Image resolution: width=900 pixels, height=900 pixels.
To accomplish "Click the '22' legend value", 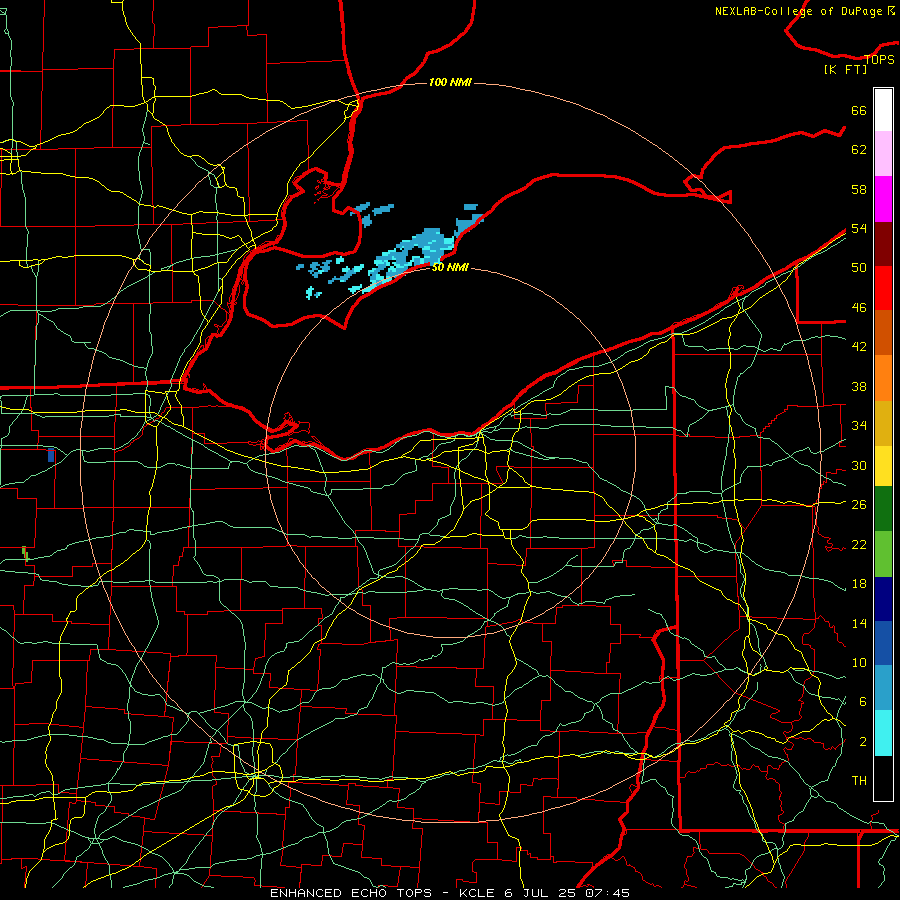I will (x=859, y=544).
